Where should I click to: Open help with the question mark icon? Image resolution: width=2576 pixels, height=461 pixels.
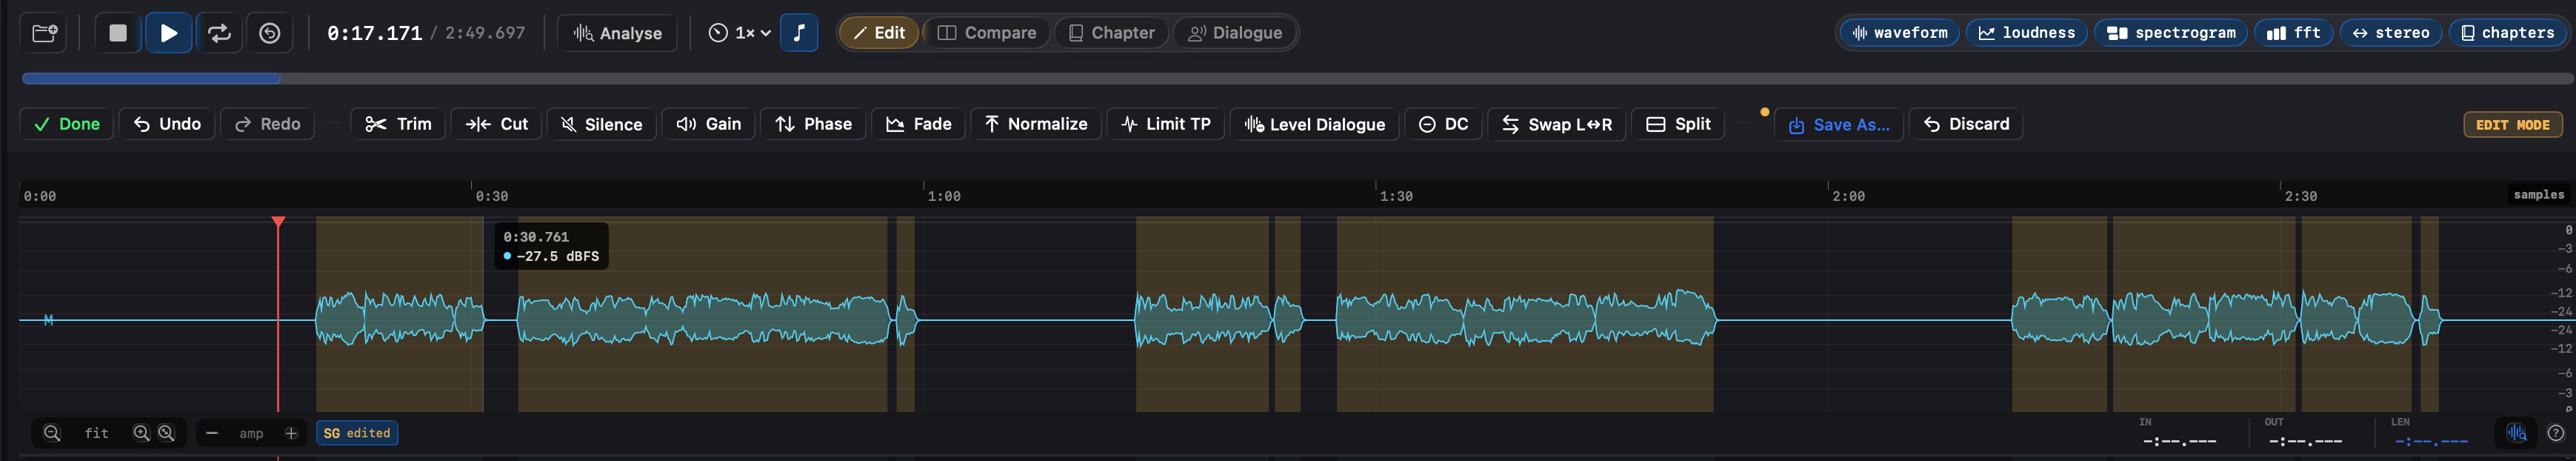coord(2555,433)
